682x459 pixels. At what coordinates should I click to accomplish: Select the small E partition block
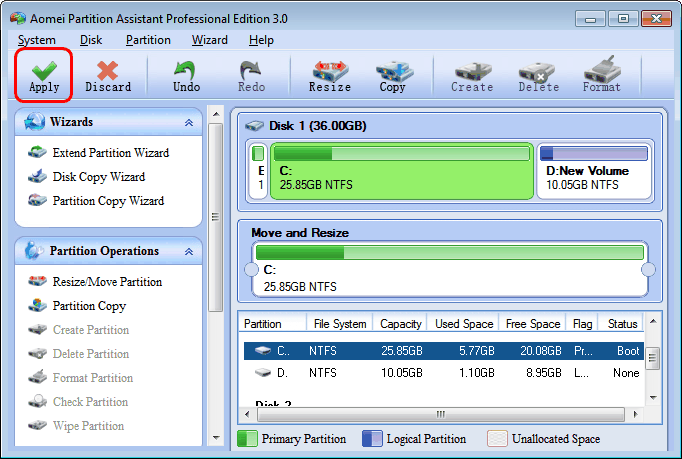tap(258, 171)
